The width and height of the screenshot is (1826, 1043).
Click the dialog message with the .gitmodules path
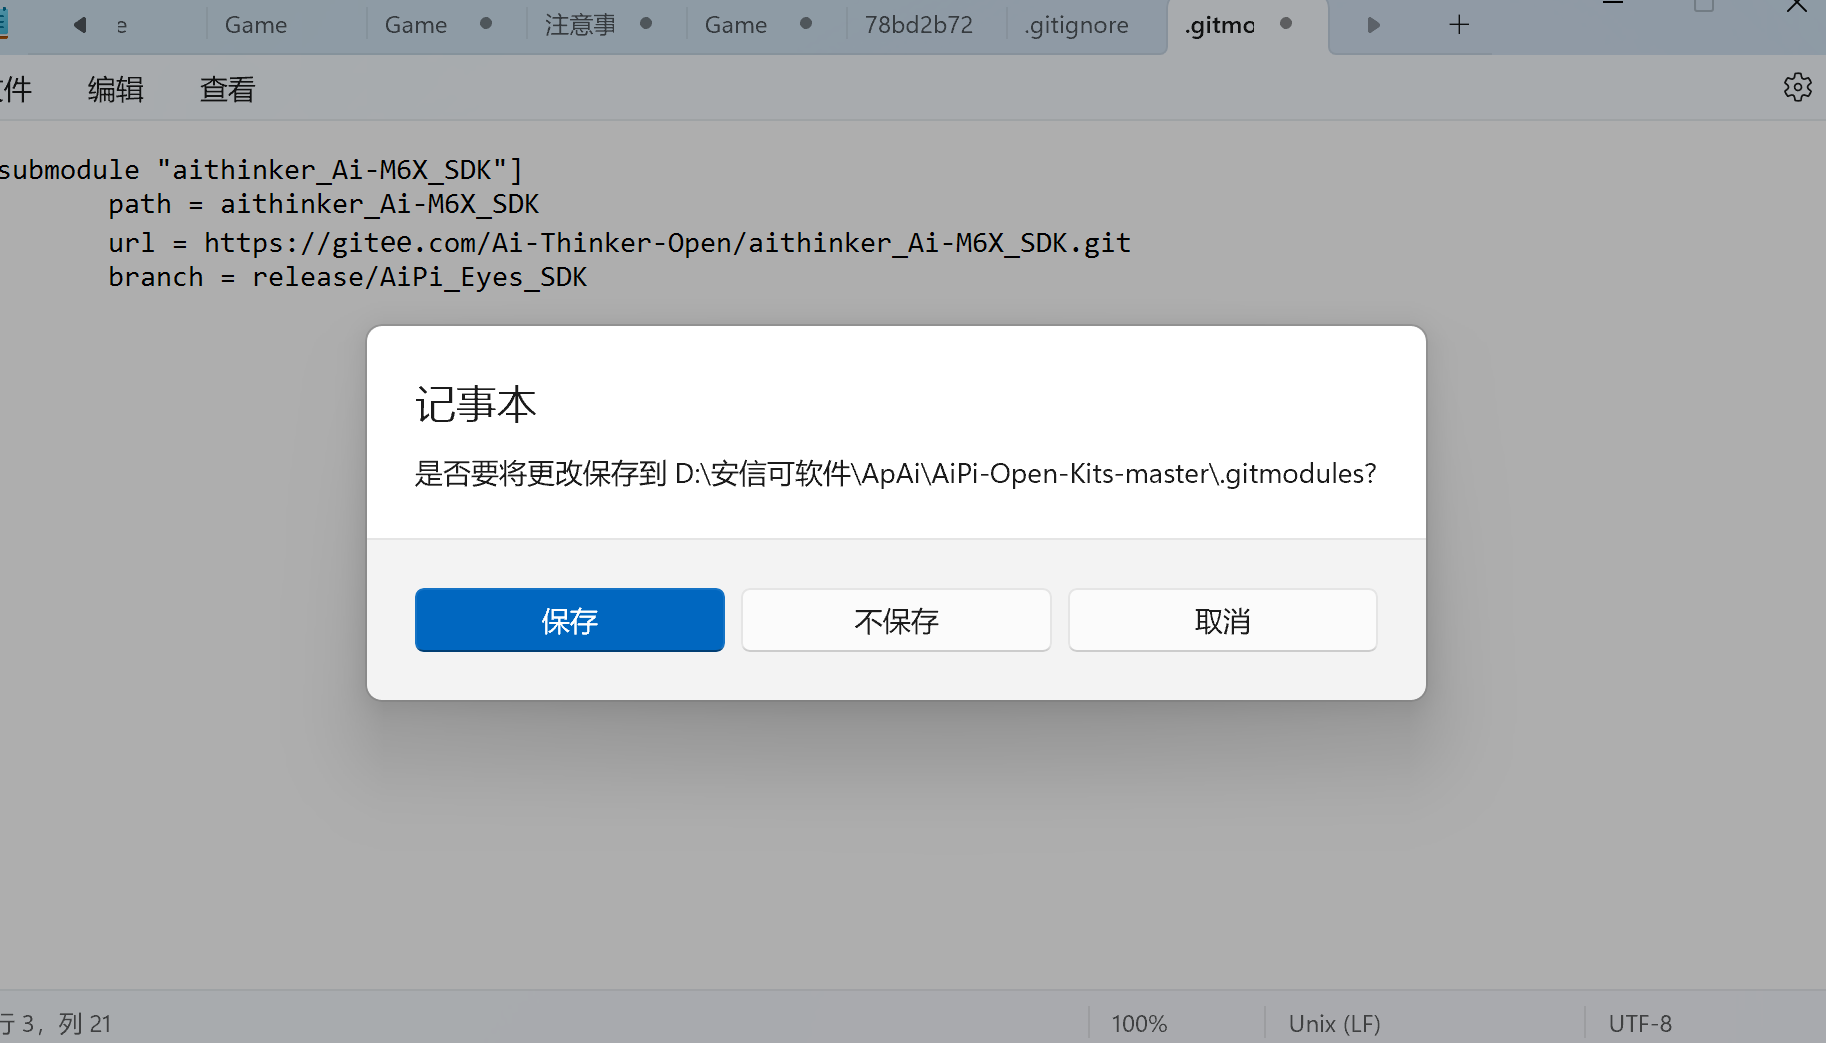[x=895, y=473]
